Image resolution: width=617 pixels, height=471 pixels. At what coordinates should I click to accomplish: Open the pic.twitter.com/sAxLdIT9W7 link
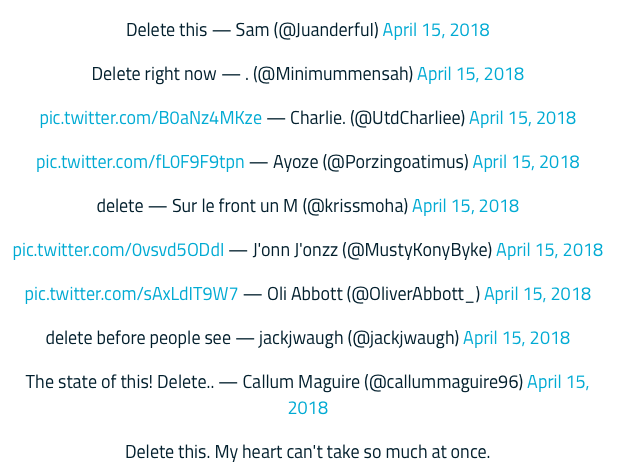point(131,294)
